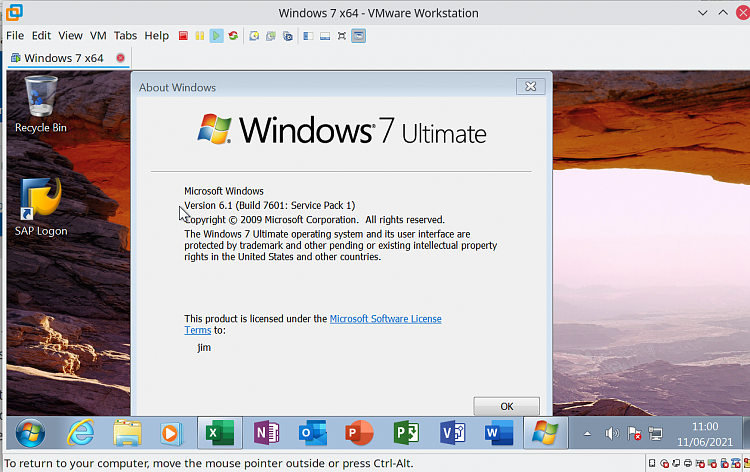Image resolution: width=750 pixels, height=472 pixels.
Task: Toggle the library sidebar icon in toolbar
Action: (x=308, y=36)
